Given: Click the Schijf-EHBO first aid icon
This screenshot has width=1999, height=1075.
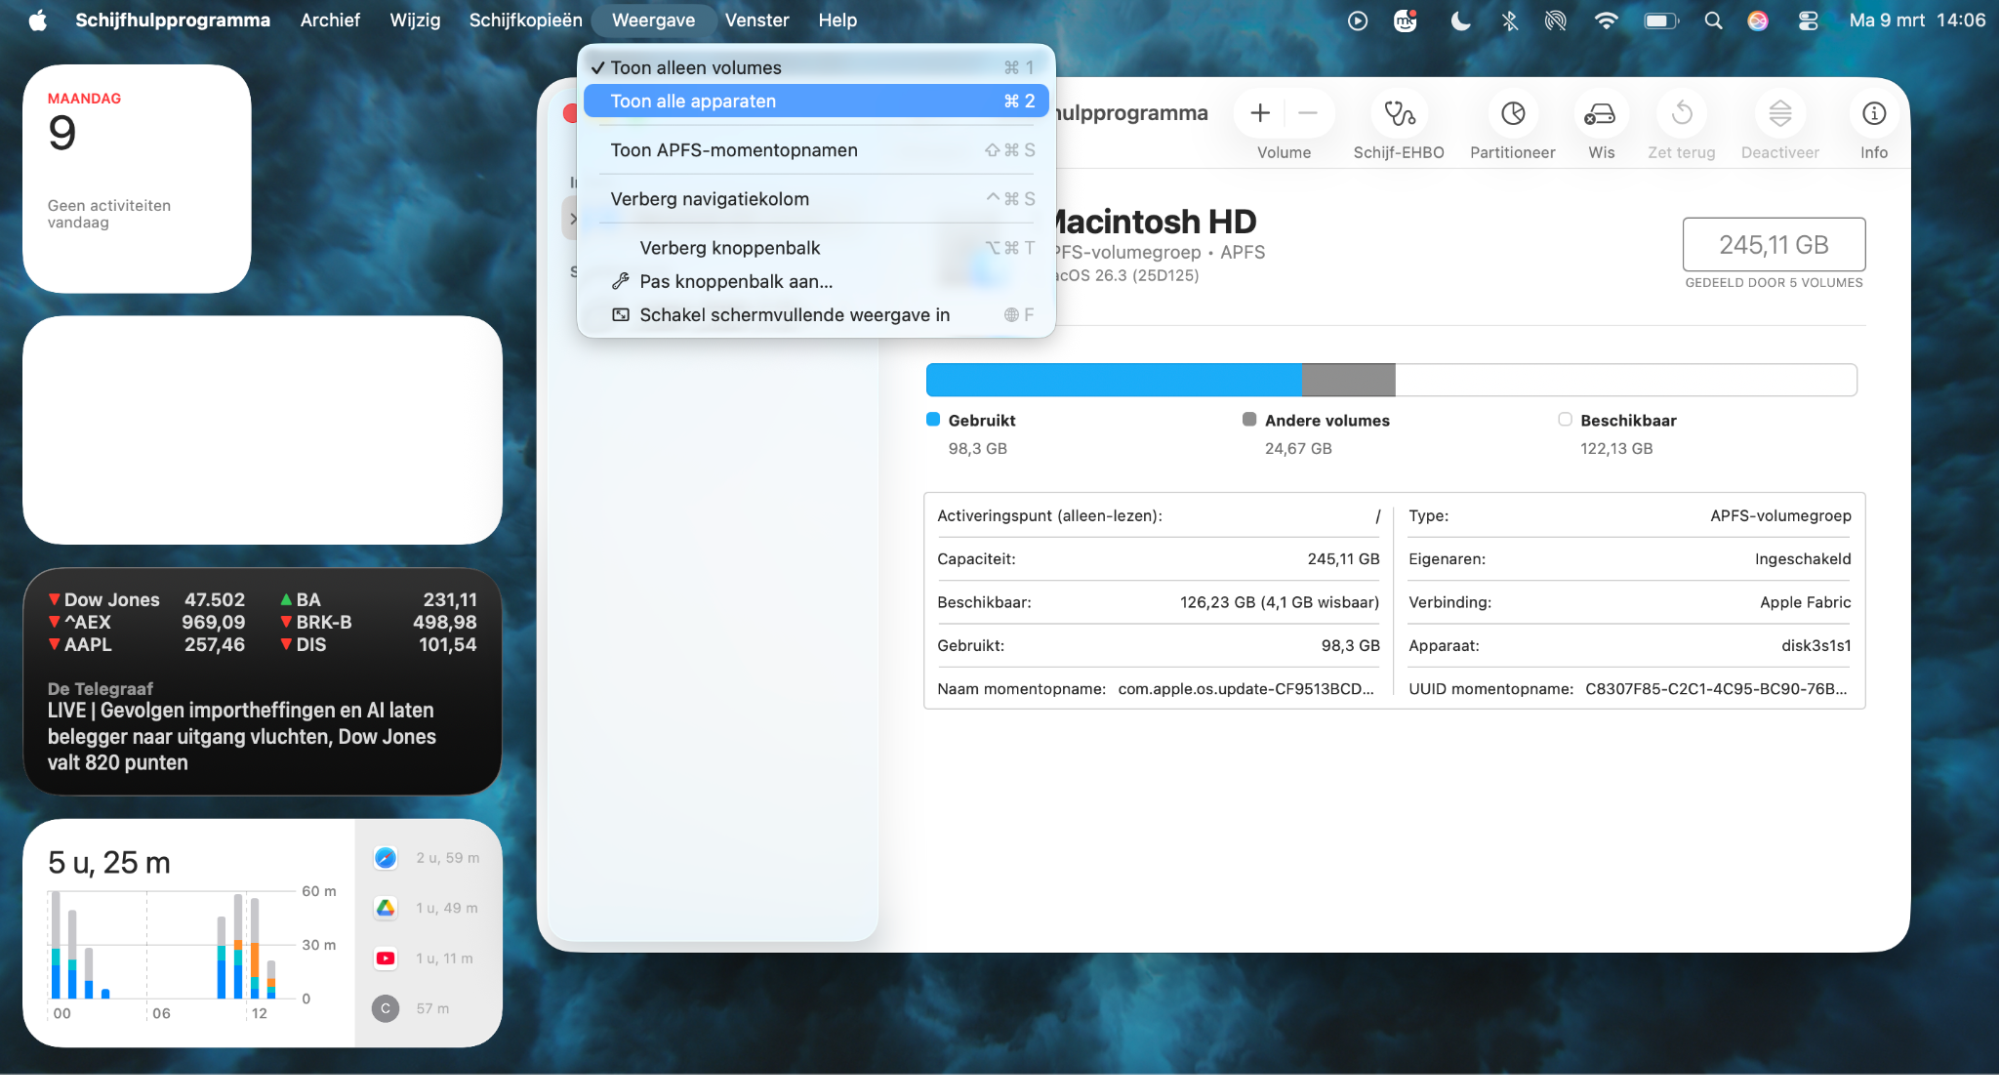Looking at the screenshot, I should (1398, 114).
